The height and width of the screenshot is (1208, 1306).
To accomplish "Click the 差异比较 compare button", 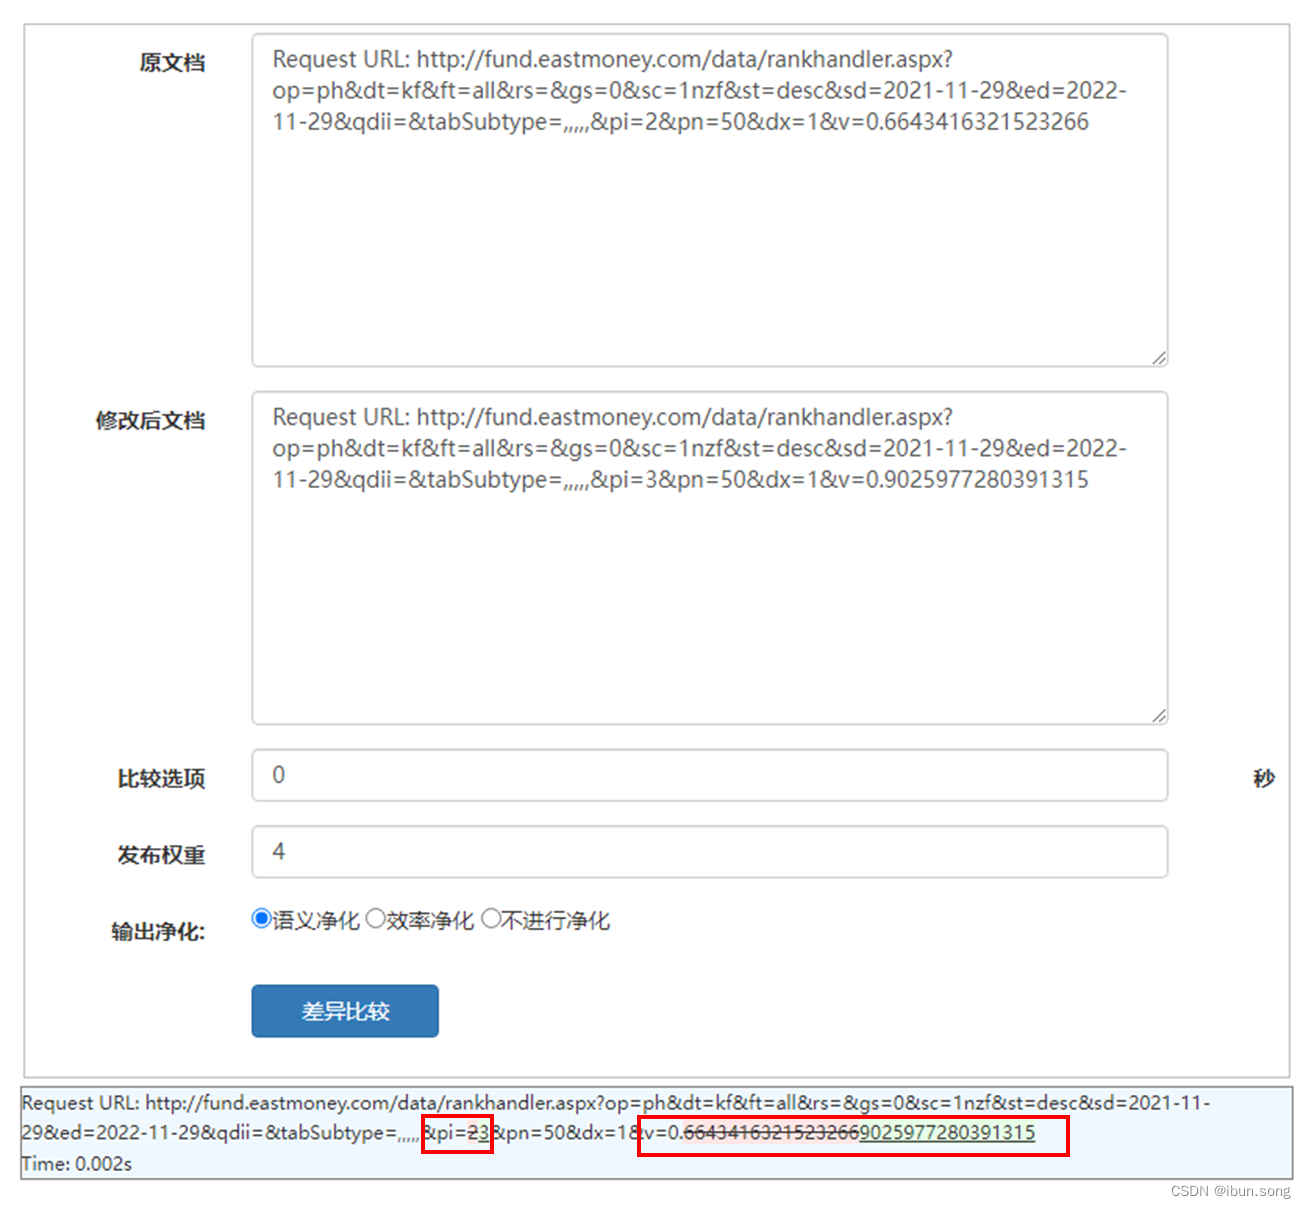I will [345, 1011].
